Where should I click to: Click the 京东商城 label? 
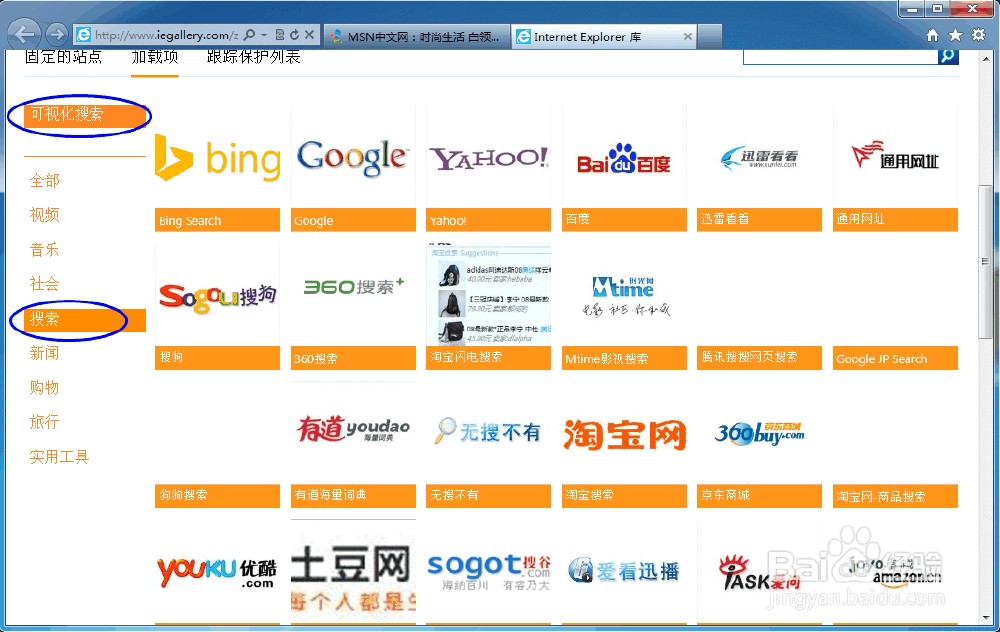click(760, 496)
